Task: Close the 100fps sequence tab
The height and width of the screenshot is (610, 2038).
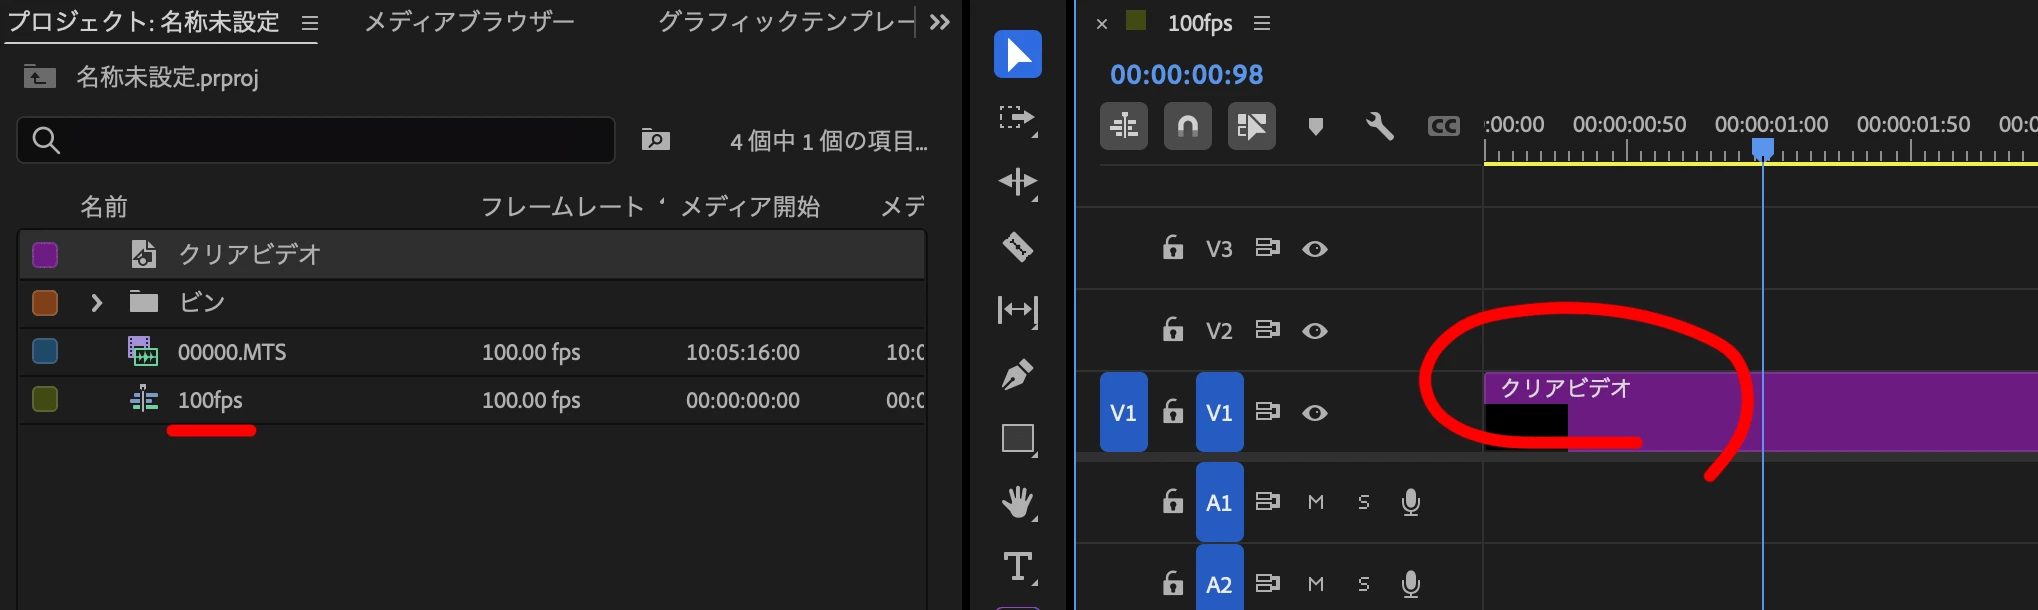Action: (x=1102, y=24)
